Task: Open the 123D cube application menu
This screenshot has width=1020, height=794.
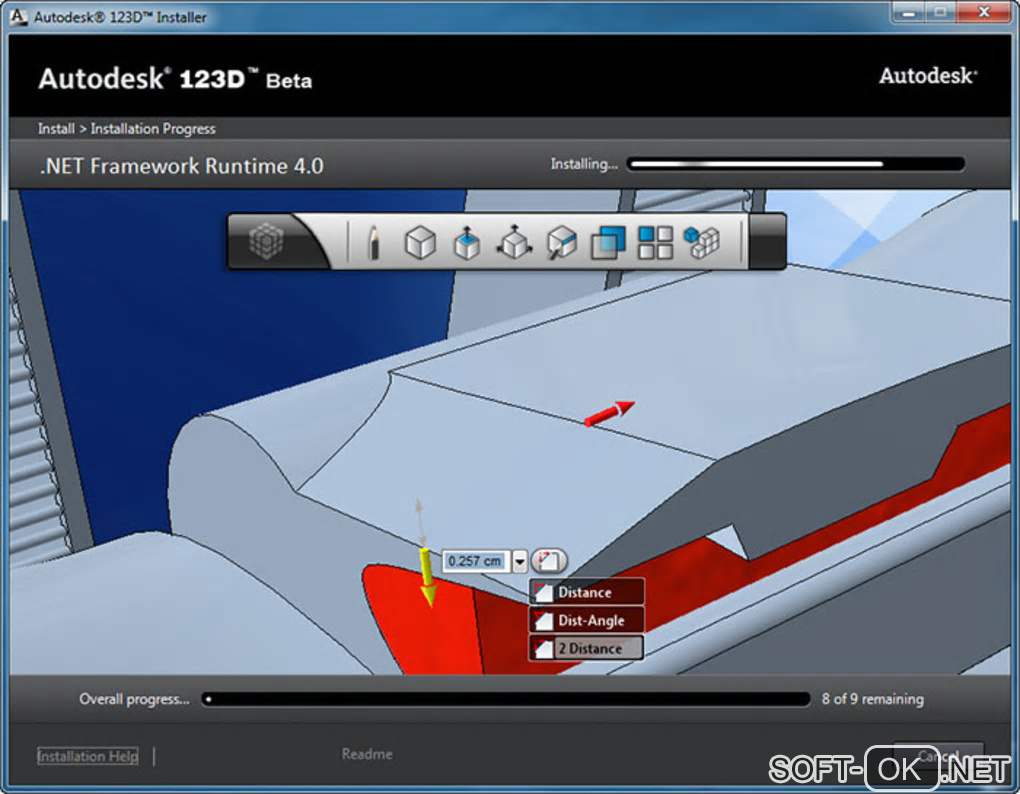Action: (266, 241)
